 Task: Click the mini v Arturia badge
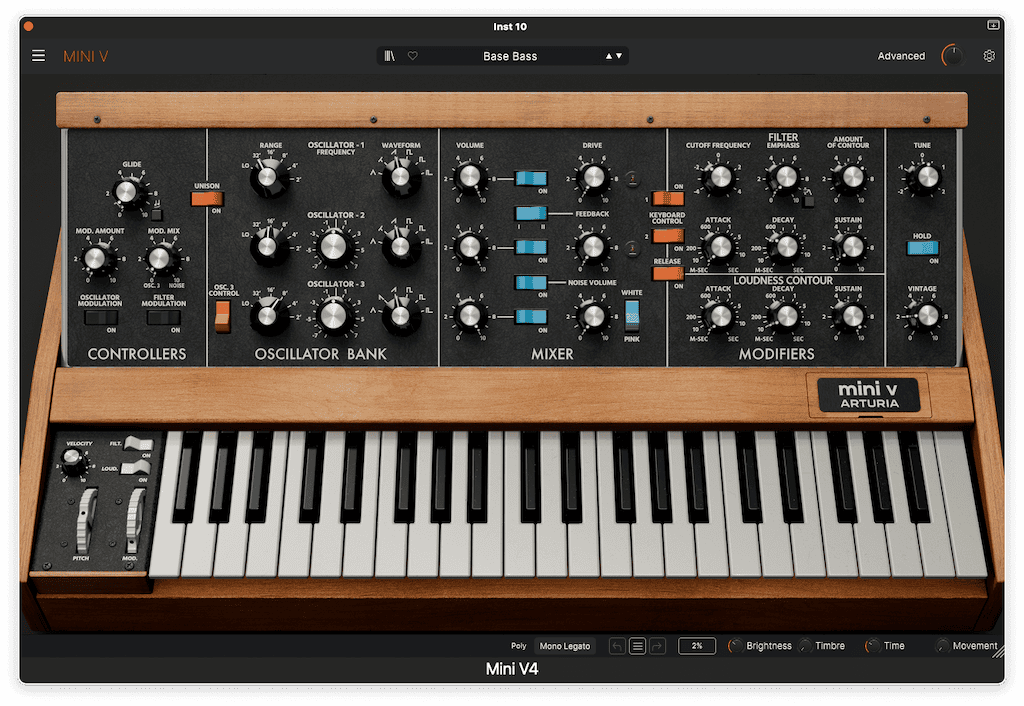(869, 395)
